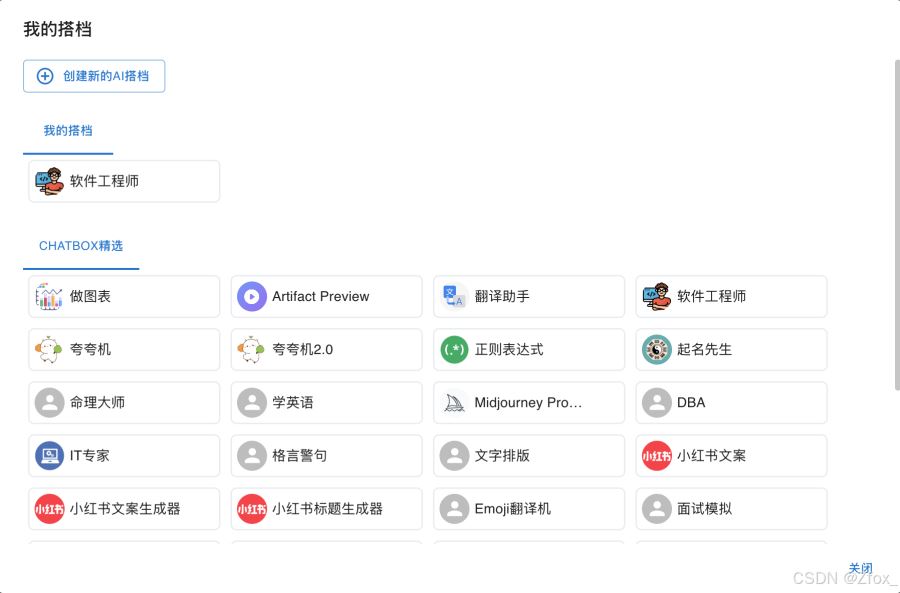The image size is (900, 593).
Task: Select the 小红书文案 red icon
Action: tap(656, 455)
